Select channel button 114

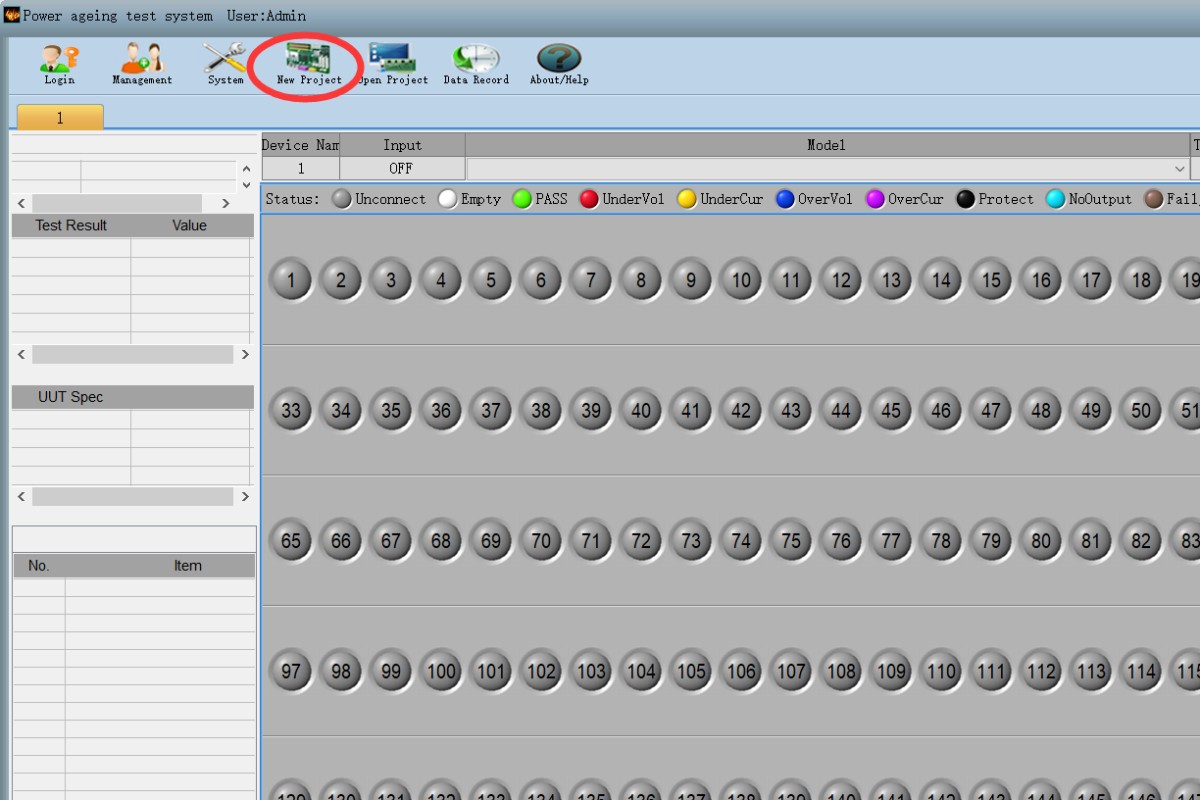(1141, 671)
